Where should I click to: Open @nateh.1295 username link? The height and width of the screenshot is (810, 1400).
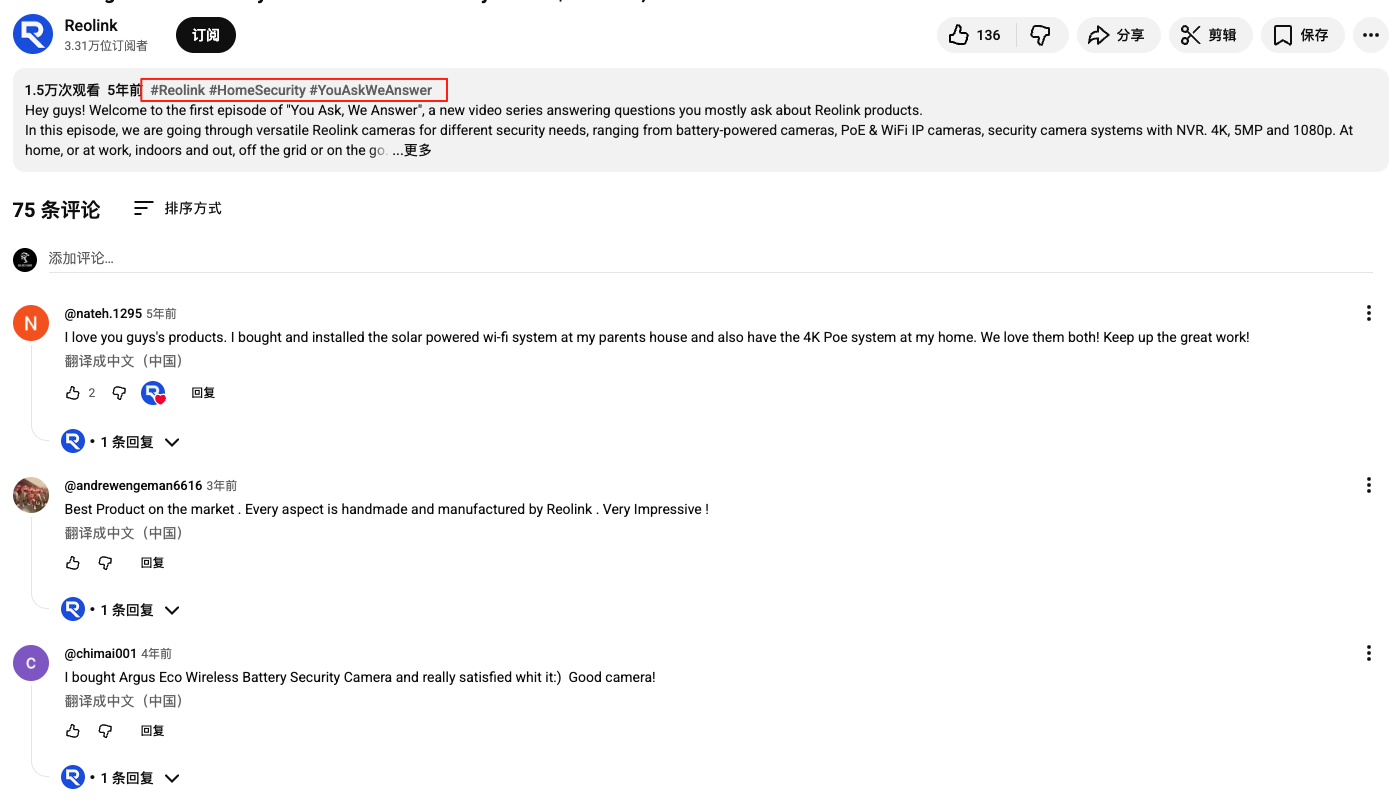[x=103, y=313]
